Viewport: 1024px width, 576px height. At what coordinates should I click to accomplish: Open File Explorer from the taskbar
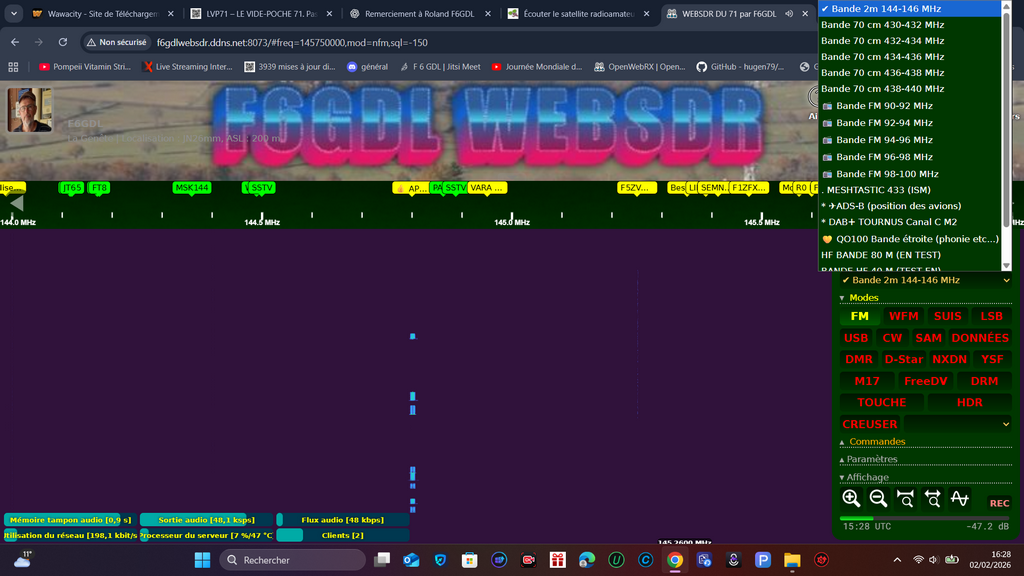792,560
